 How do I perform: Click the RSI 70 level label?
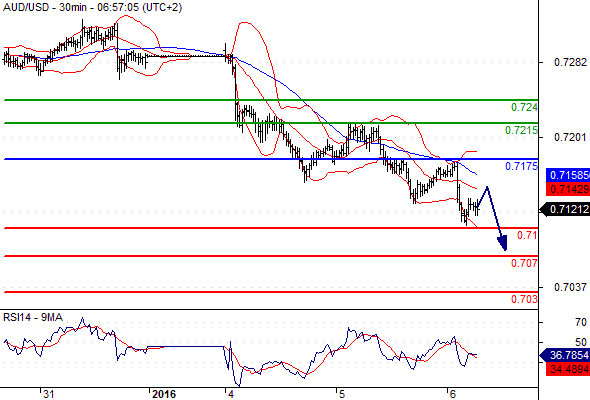point(581,322)
